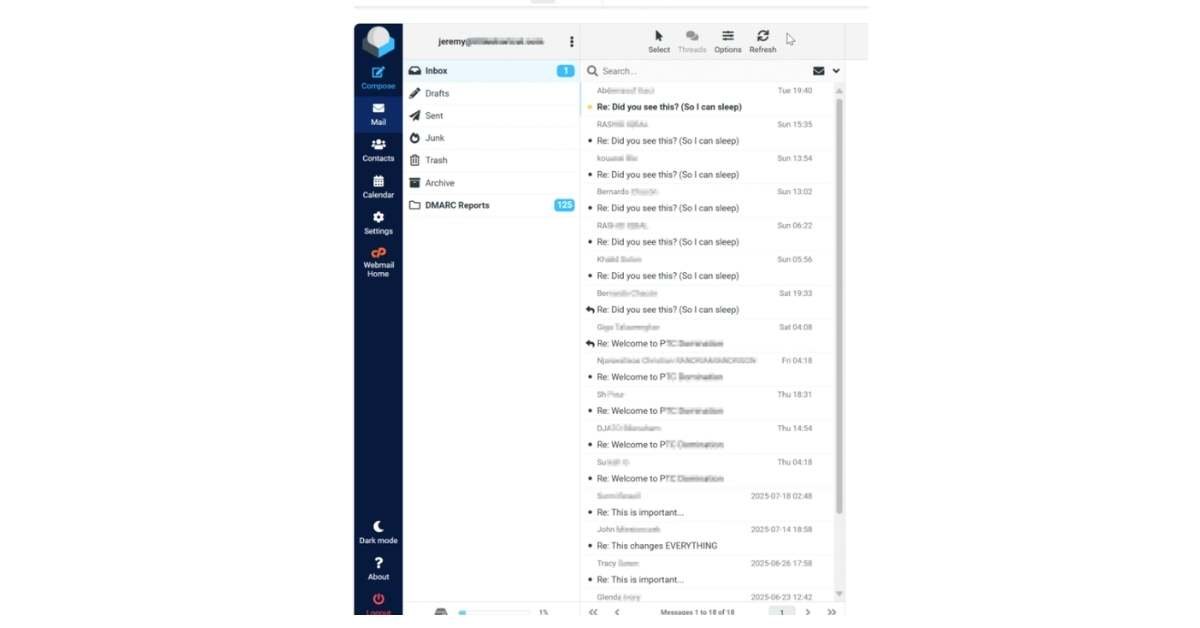Open the message received Sun 13:54
Screen dimensions: 1200x628
coord(705,167)
